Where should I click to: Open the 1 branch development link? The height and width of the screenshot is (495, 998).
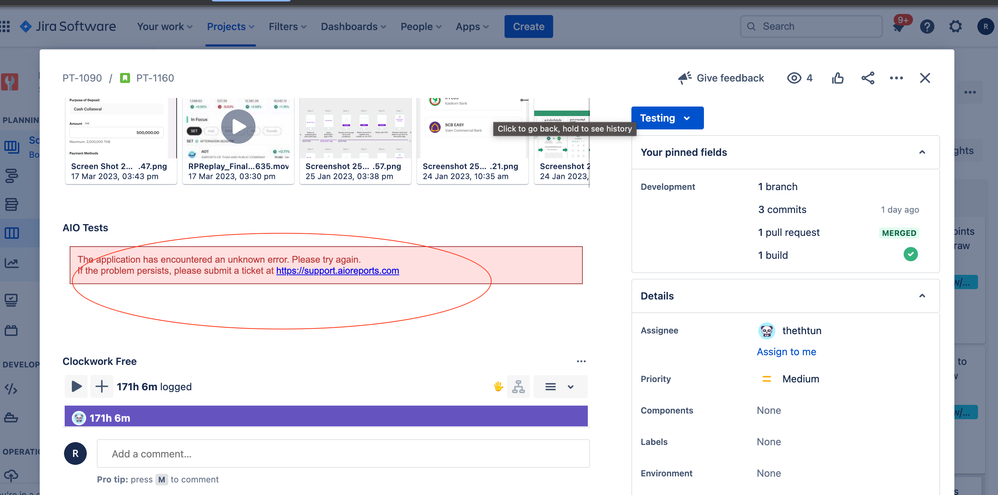777,186
